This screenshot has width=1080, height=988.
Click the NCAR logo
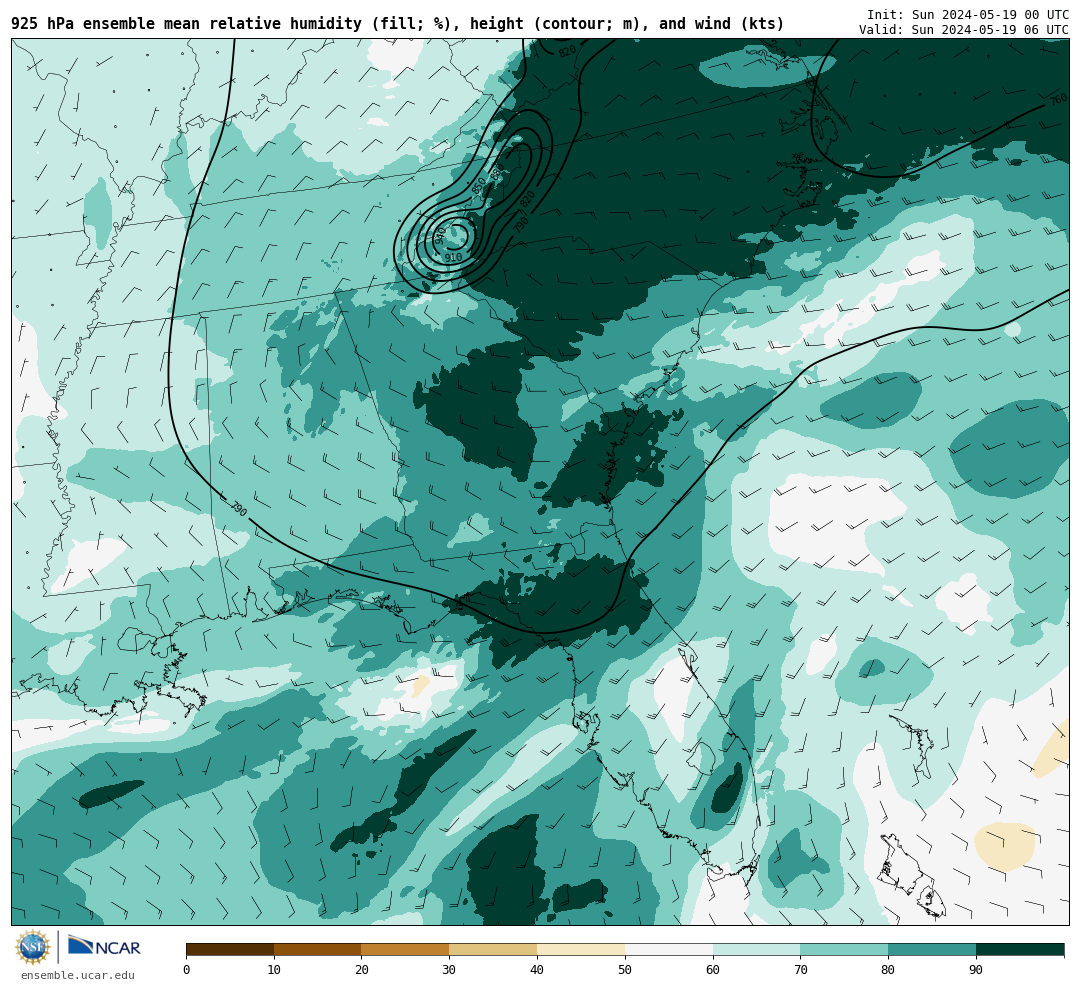[x=104, y=945]
